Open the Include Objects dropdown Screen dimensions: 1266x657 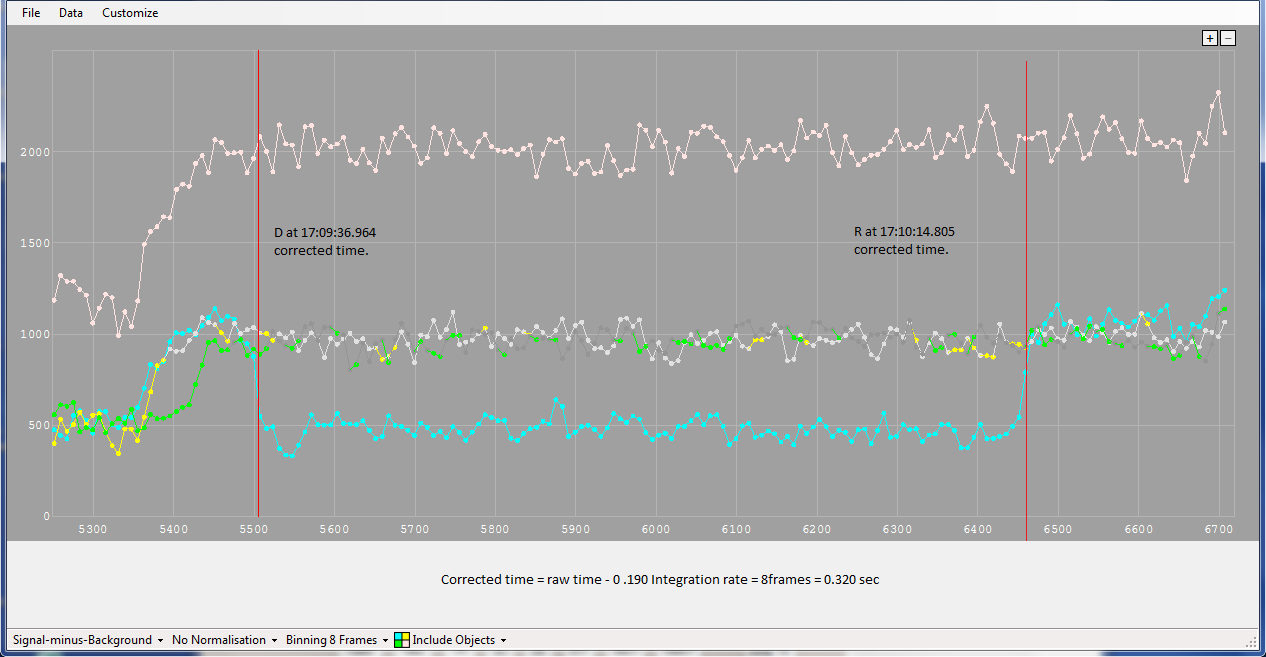coord(451,640)
